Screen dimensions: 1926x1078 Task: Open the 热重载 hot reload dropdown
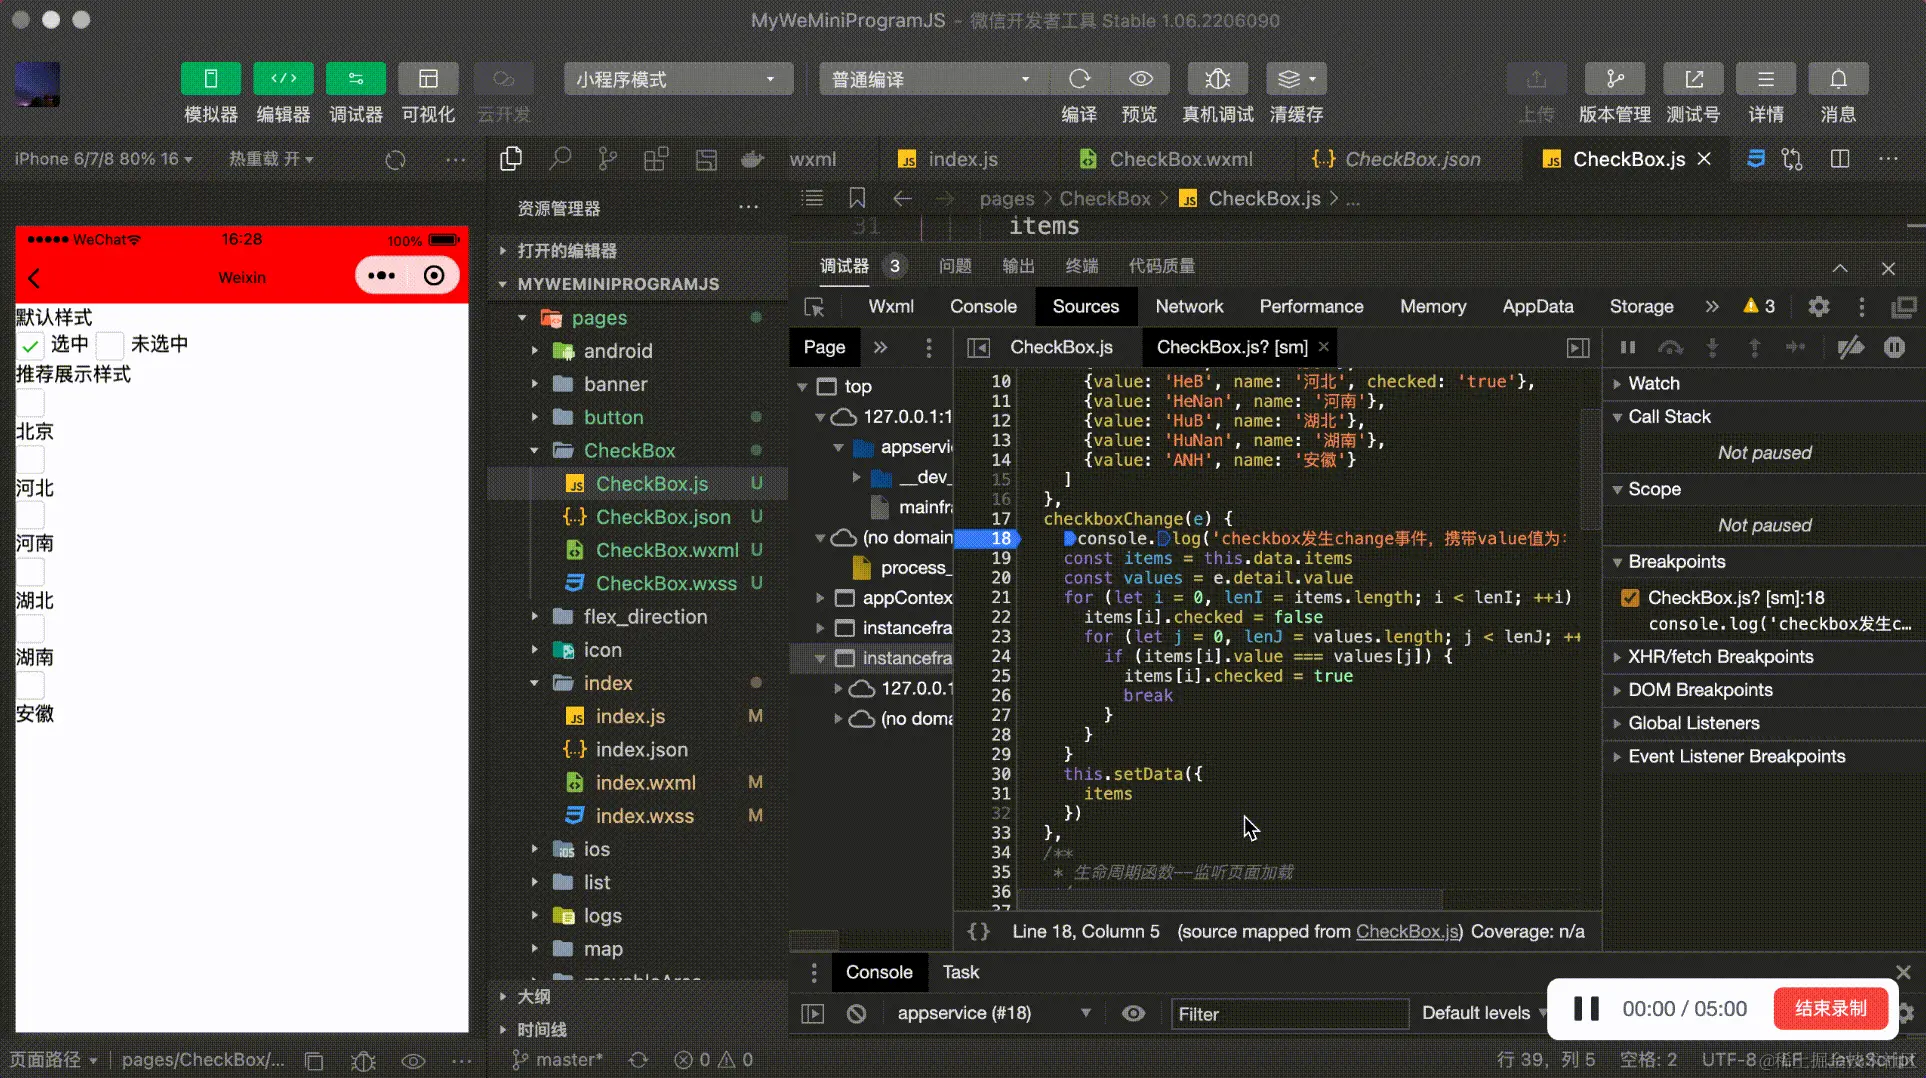click(x=271, y=159)
